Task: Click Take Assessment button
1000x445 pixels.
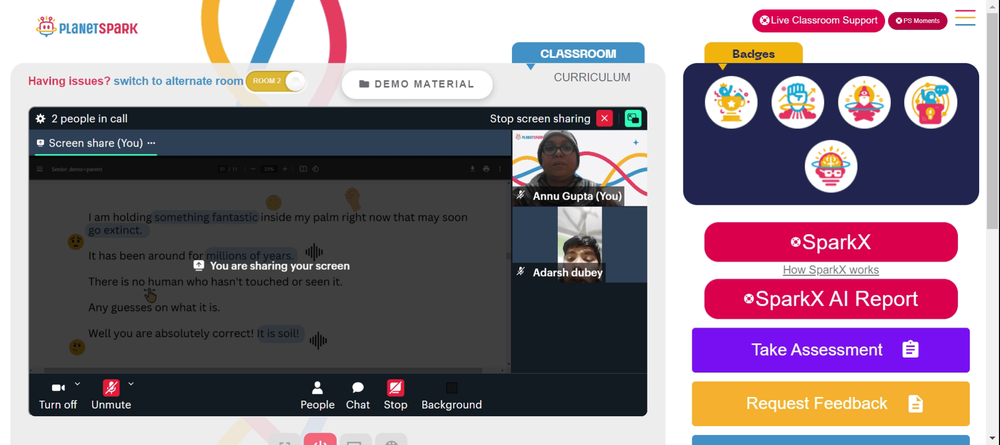Action: pyautogui.click(x=830, y=350)
